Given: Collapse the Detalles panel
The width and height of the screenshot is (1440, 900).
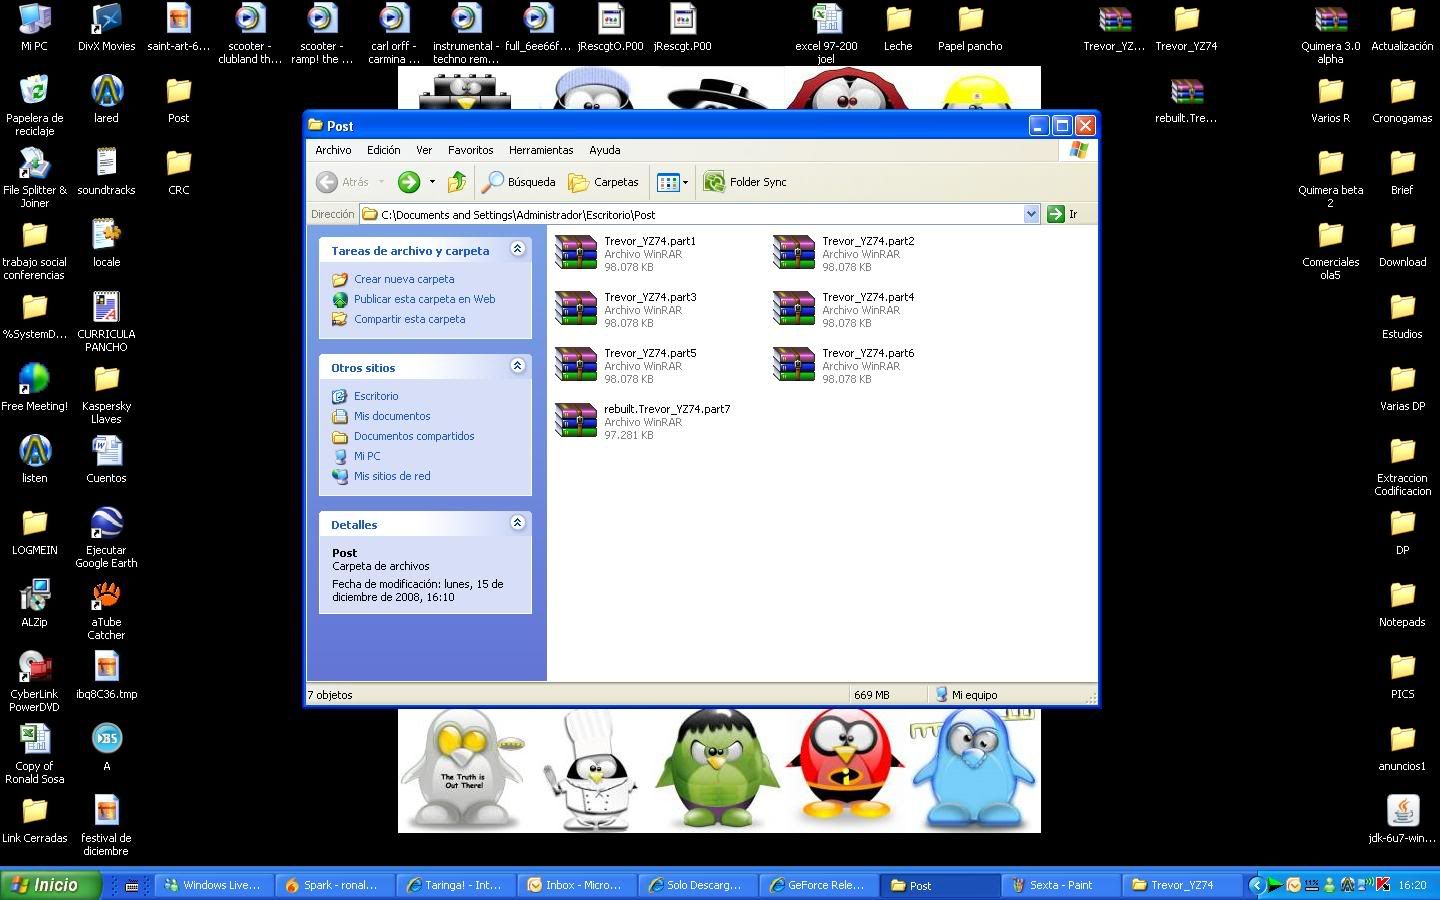Looking at the screenshot, I should click(517, 523).
